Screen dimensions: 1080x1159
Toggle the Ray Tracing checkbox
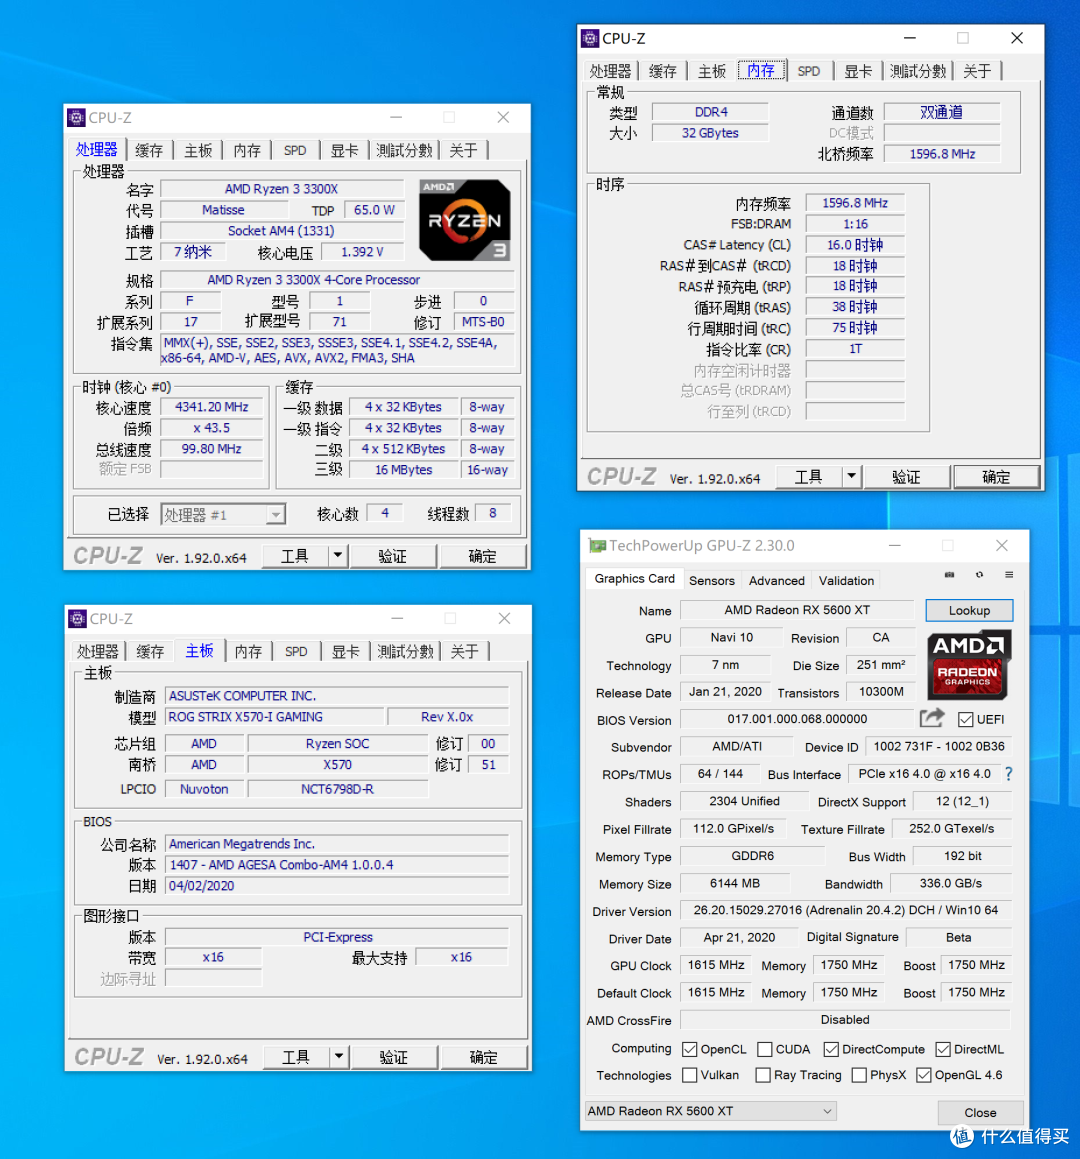(763, 1075)
